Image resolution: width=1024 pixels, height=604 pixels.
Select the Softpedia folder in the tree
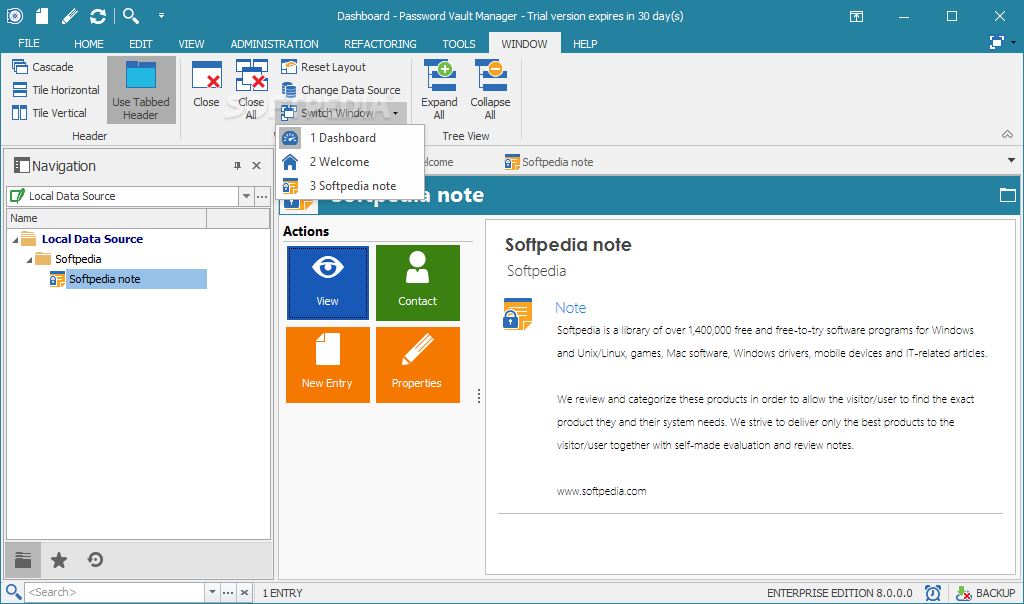78,259
